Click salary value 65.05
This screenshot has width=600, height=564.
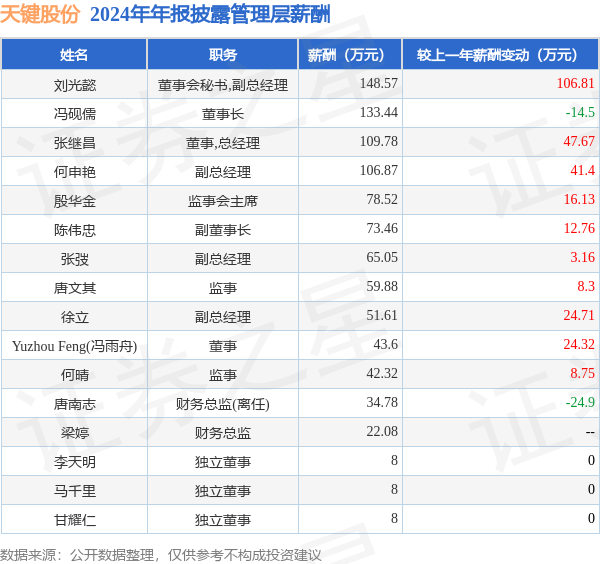pyautogui.click(x=382, y=257)
